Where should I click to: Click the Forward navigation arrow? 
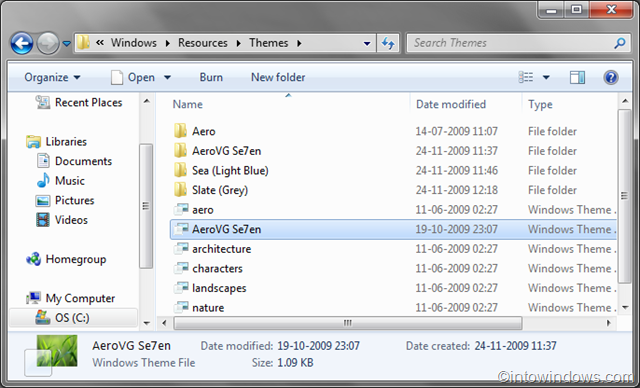click(x=48, y=43)
